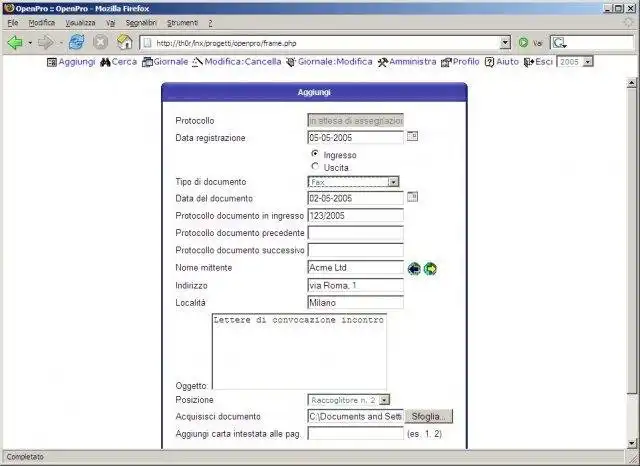The image size is (640, 466).
Task: Click the Protocollo documento precedente field
Action: (x=356, y=233)
